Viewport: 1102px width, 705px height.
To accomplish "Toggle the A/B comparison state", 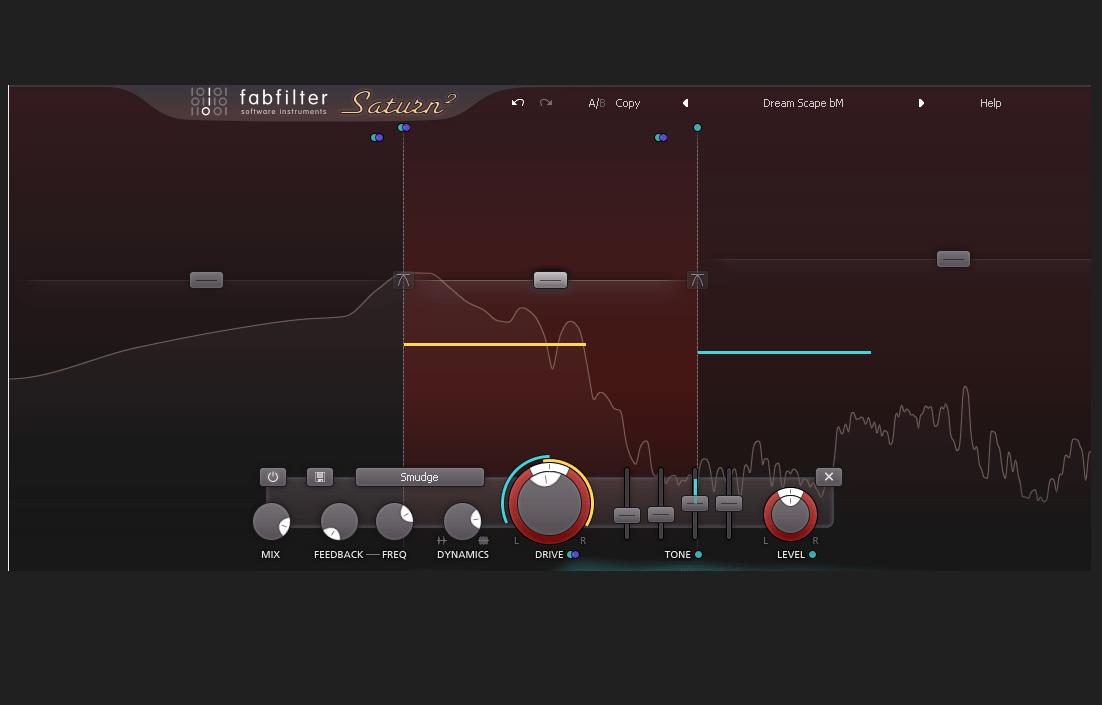I will coord(597,103).
